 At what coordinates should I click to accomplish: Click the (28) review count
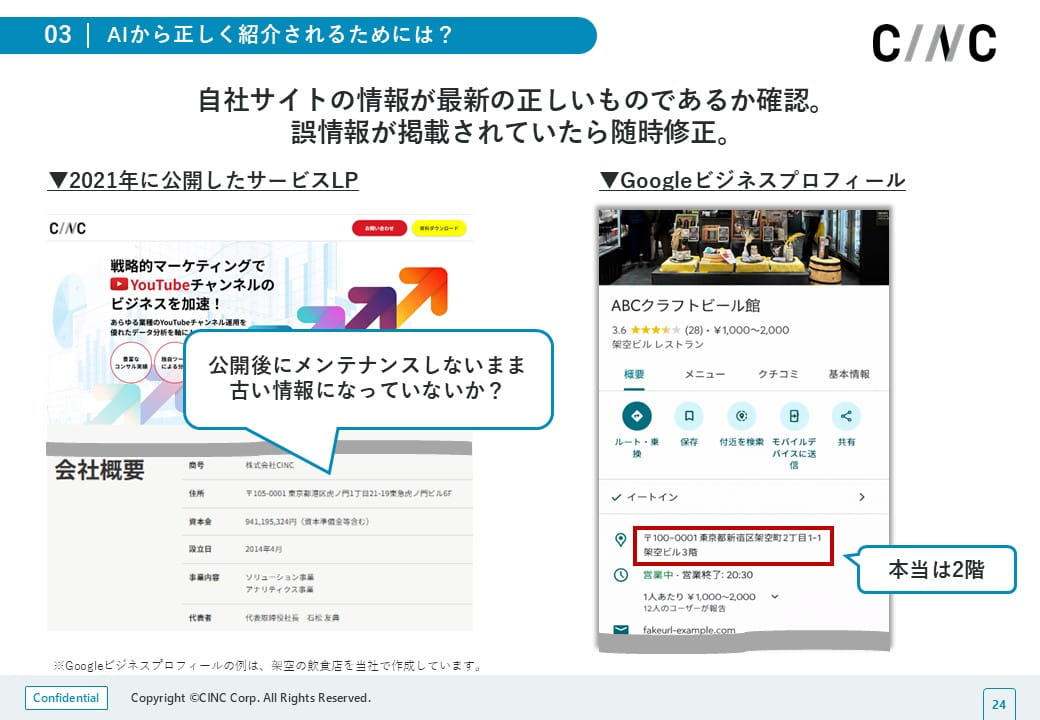[694, 330]
